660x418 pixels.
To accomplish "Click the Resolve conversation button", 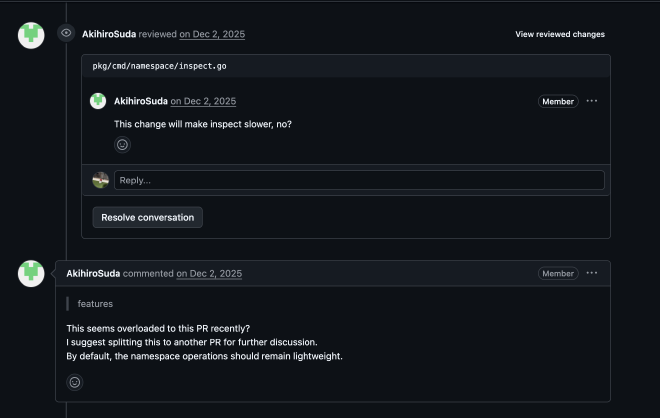I will pos(148,217).
